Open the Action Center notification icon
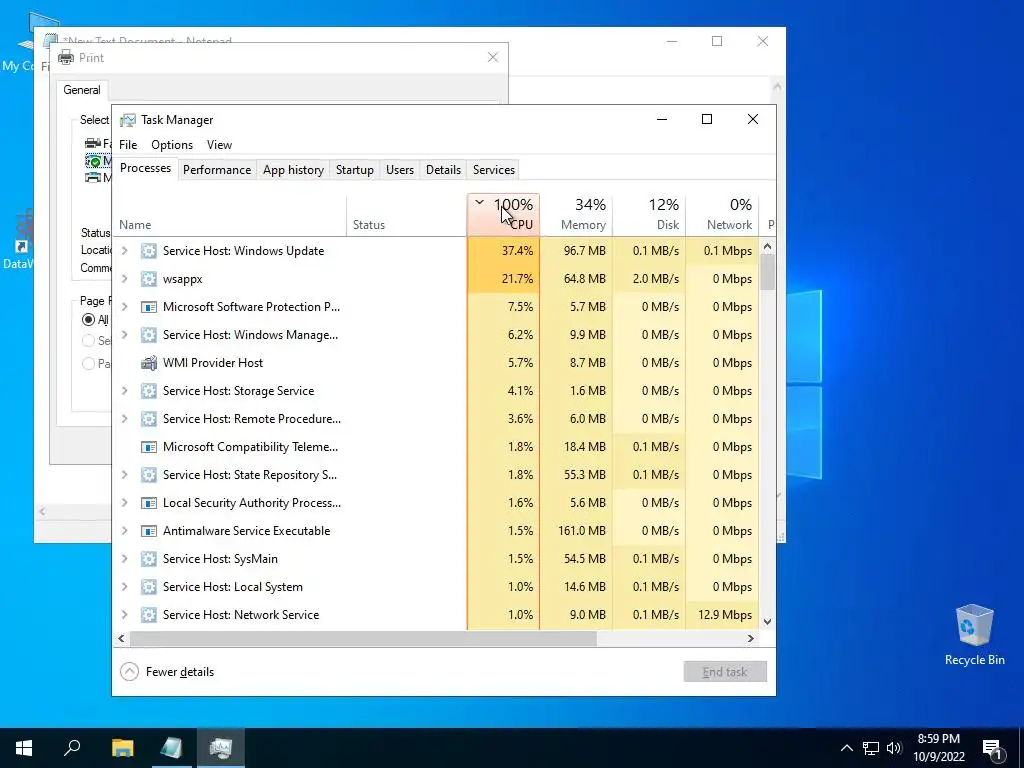 (x=993, y=748)
